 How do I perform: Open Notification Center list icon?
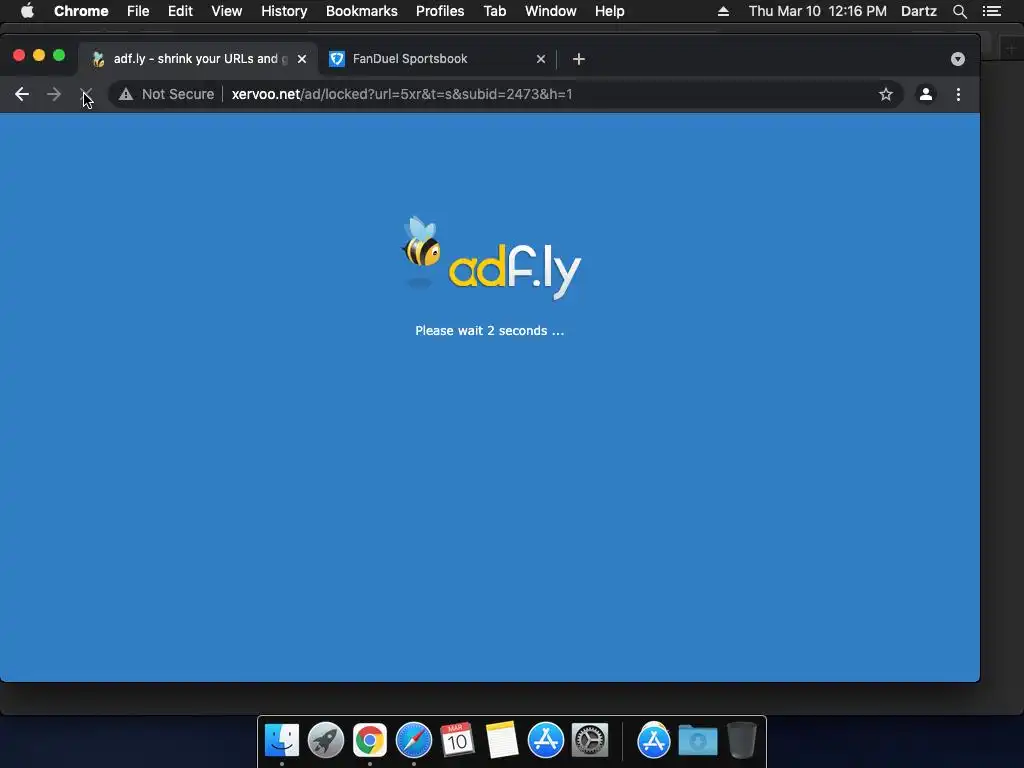pos(991,11)
